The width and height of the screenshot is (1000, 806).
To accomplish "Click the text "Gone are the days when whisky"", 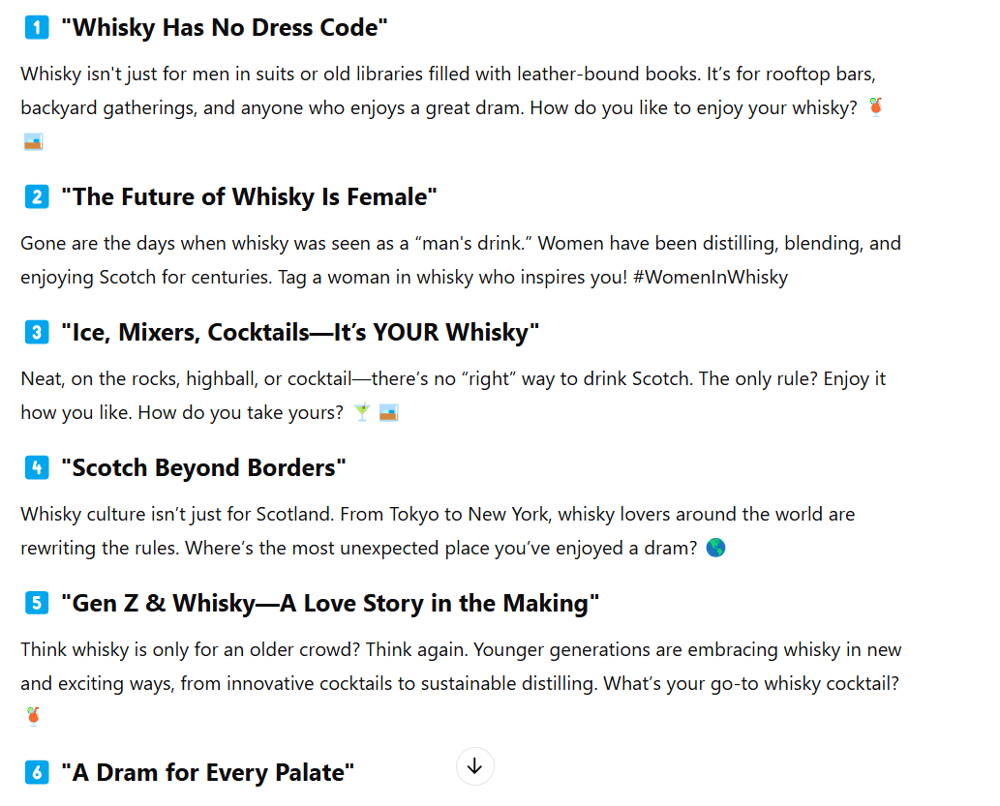I will (154, 243).
